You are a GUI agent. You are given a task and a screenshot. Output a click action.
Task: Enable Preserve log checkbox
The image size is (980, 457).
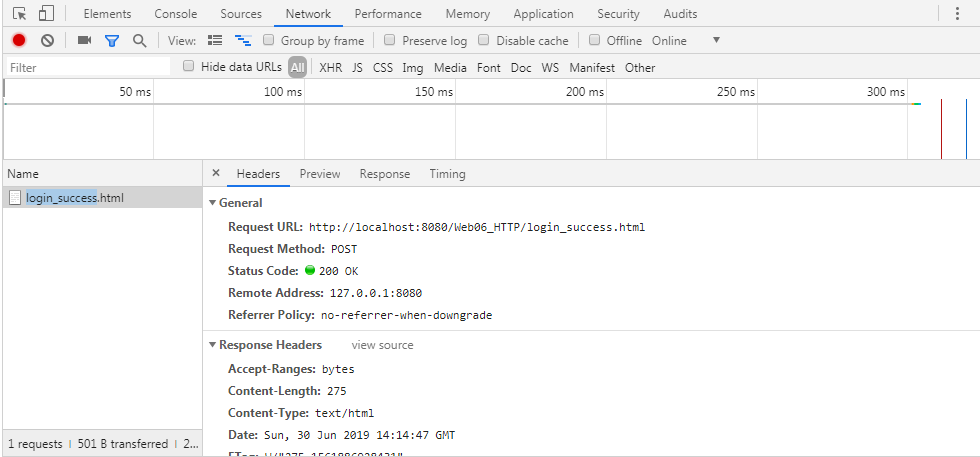(x=389, y=40)
